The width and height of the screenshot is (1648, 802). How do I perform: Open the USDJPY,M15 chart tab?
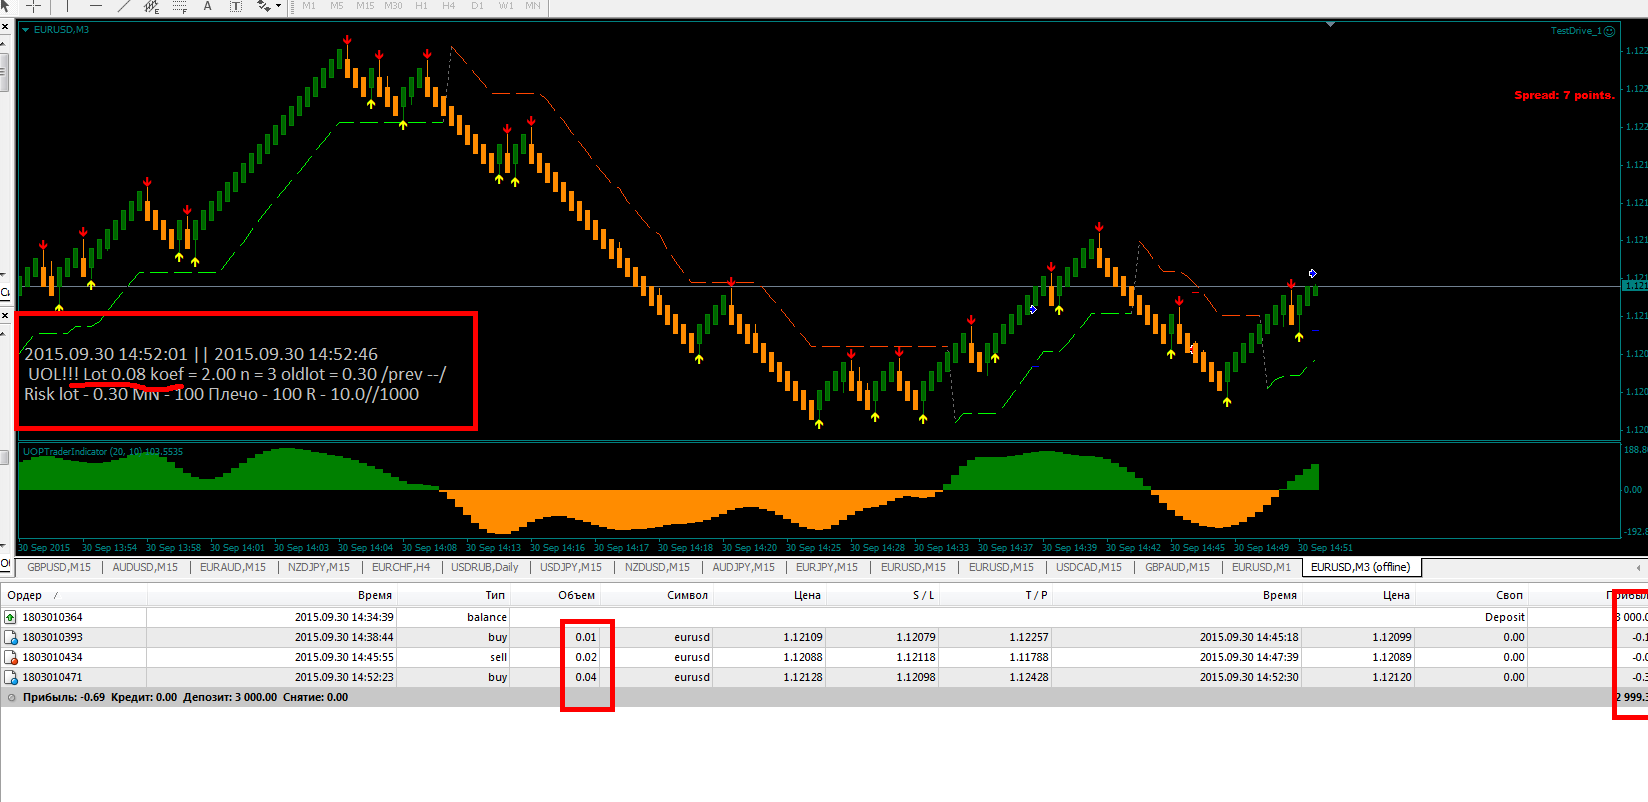coord(571,567)
